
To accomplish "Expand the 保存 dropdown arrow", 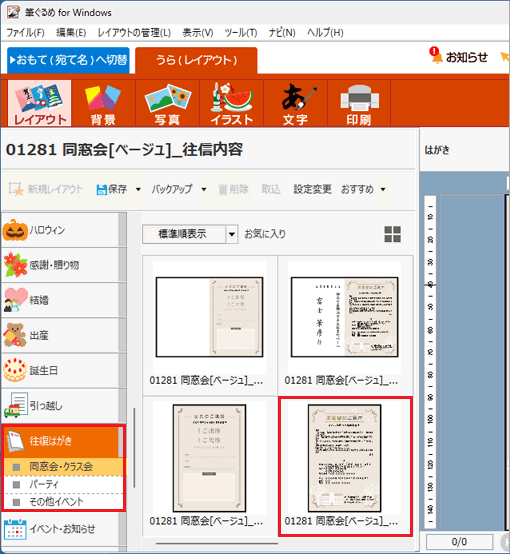I will pyautogui.click(x=138, y=189).
